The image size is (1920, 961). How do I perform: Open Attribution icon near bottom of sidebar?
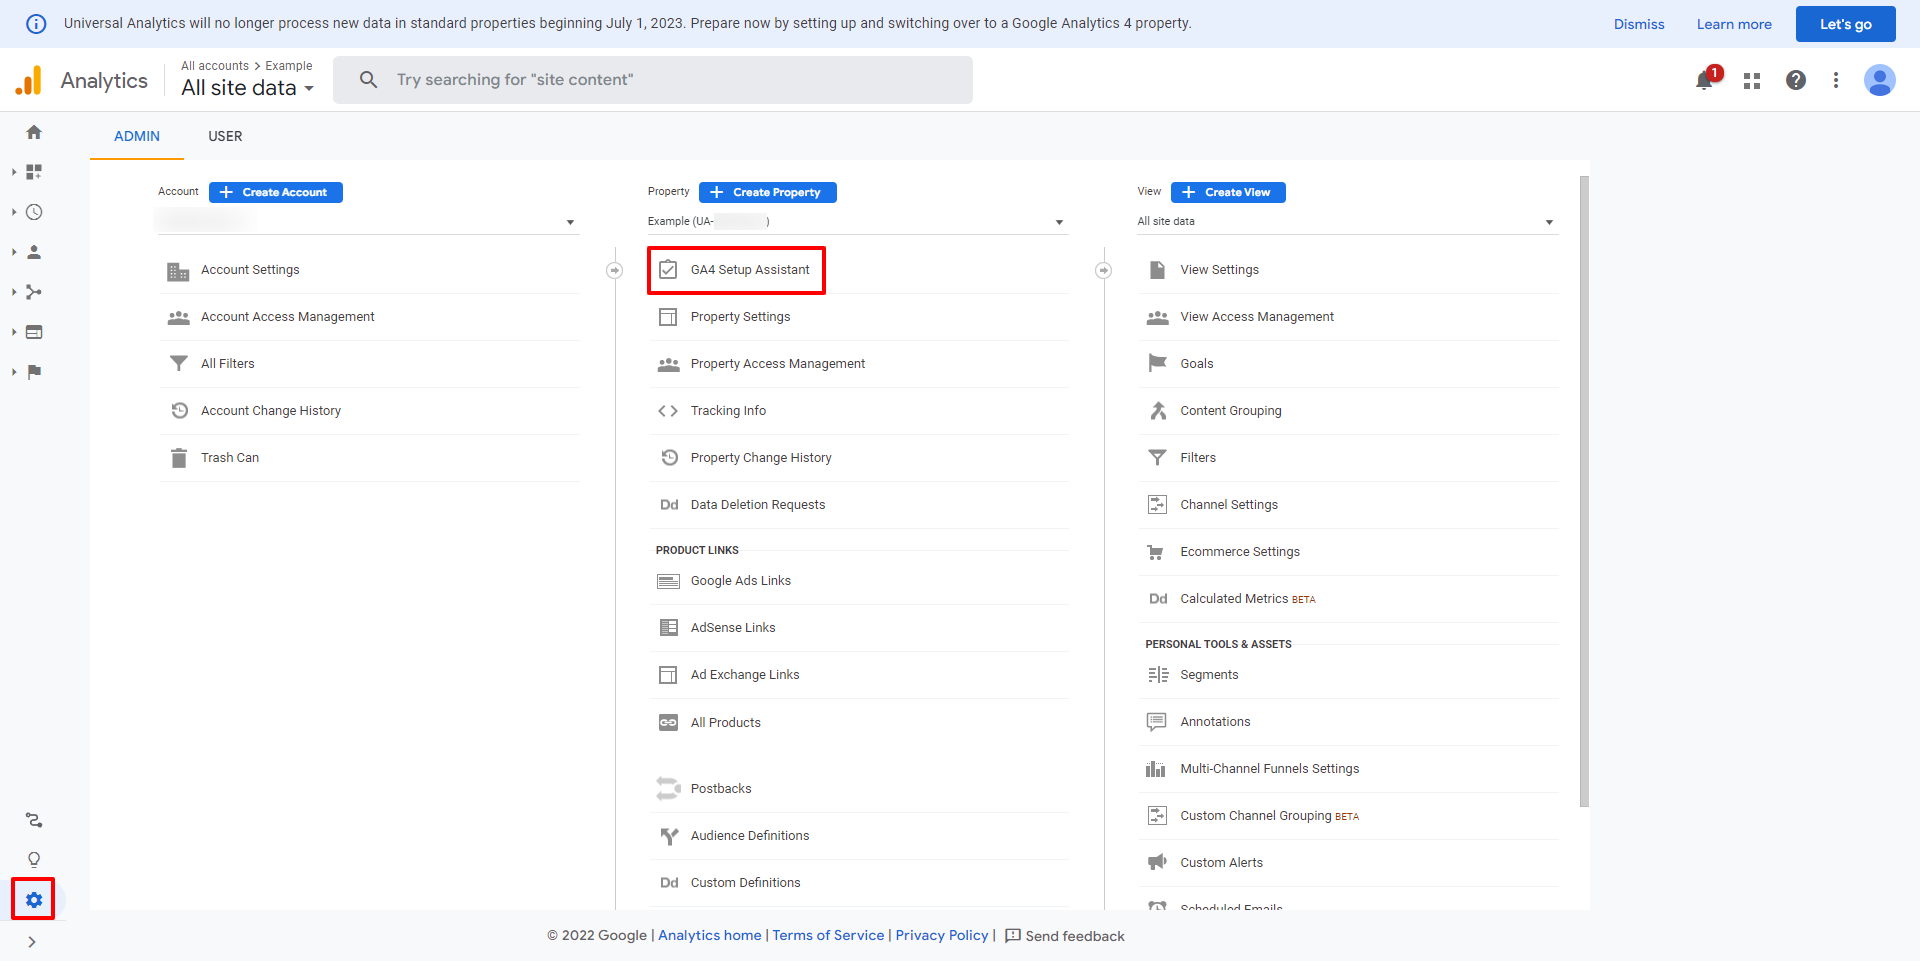pos(34,820)
